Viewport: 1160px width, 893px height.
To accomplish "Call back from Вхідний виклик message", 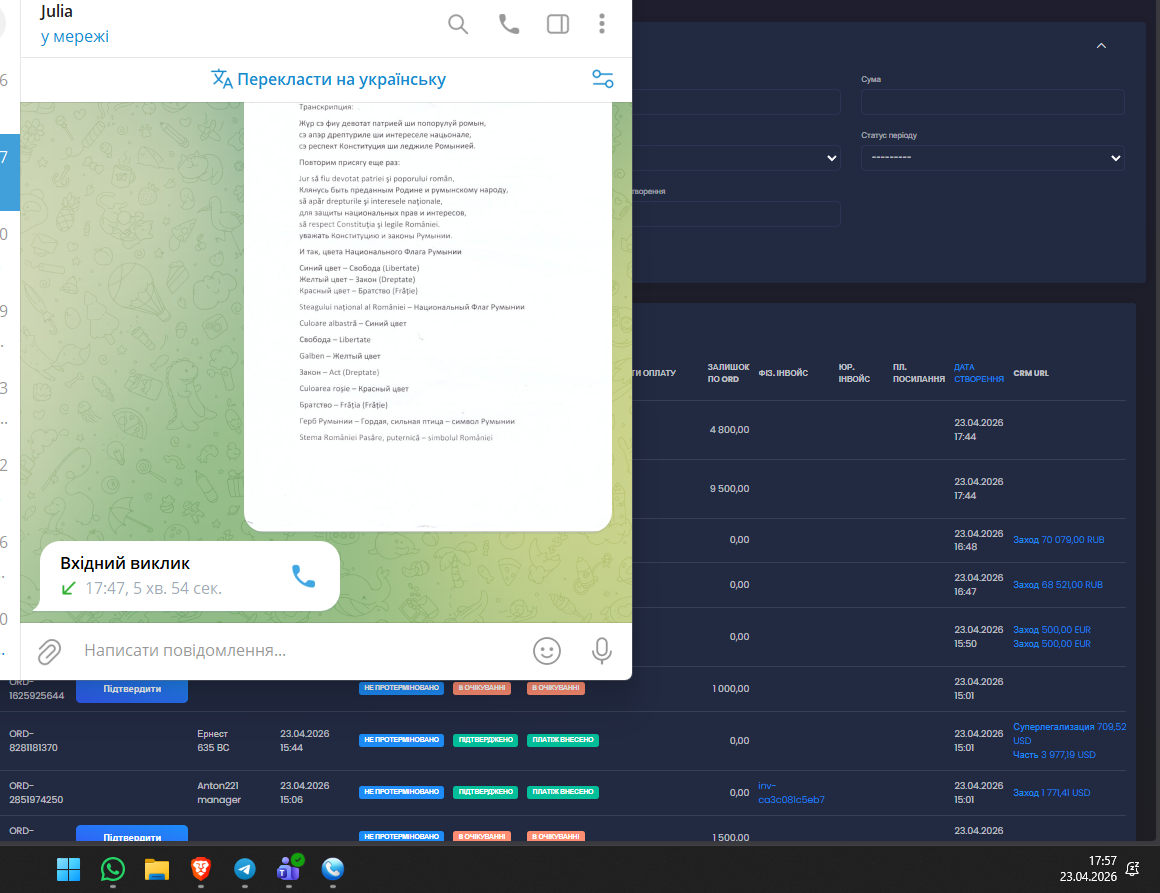I will pyautogui.click(x=303, y=576).
